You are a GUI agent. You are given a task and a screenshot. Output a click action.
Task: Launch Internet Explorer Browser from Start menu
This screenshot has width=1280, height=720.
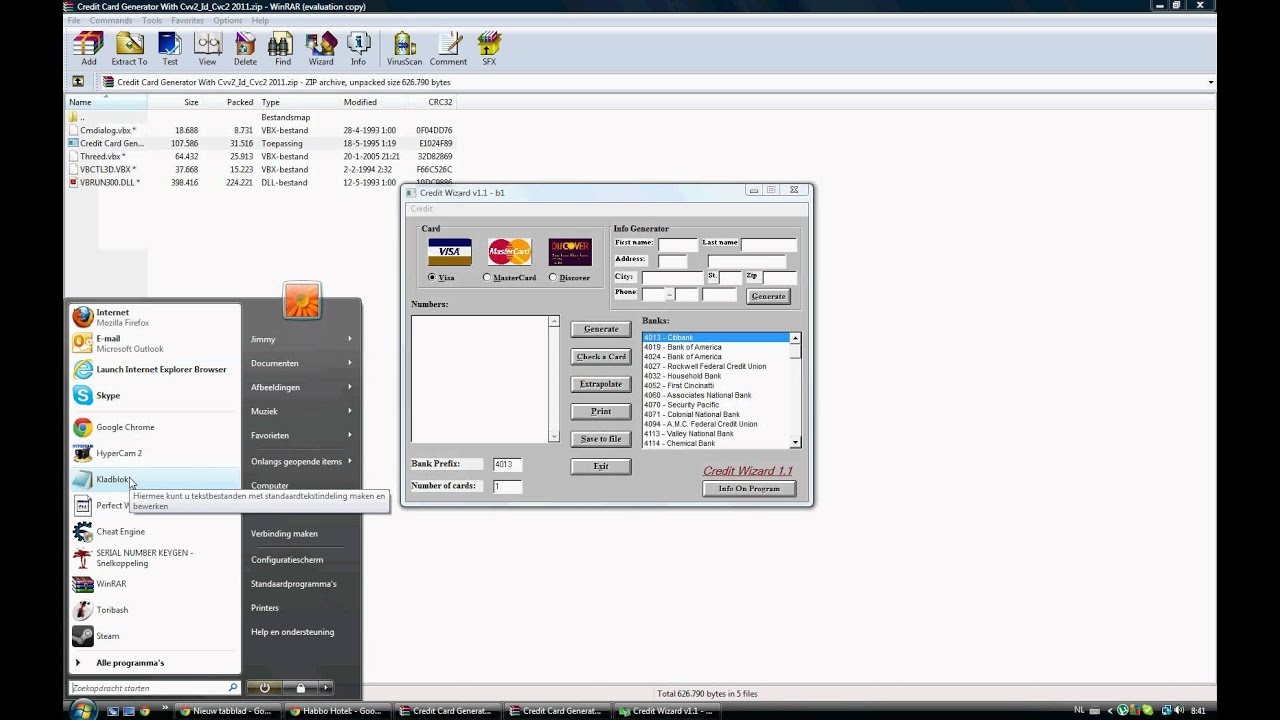tap(155, 369)
